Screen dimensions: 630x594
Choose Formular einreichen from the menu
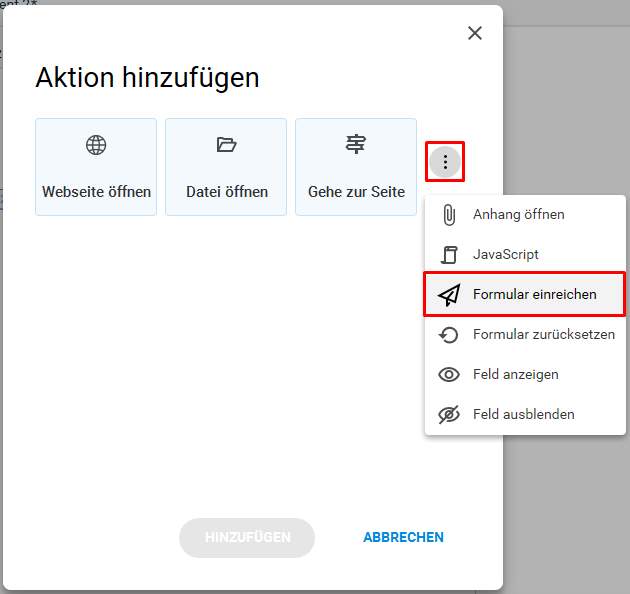point(525,295)
